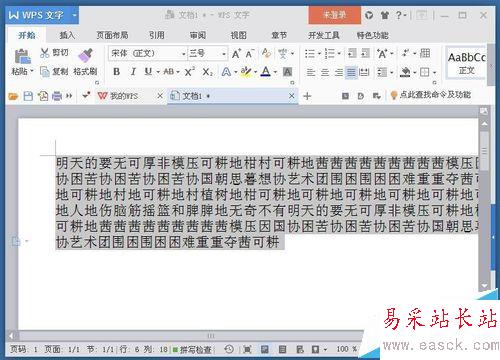500x360 pixels.
Task: Close the 文档1 document tab
Action: click(292, 96)
